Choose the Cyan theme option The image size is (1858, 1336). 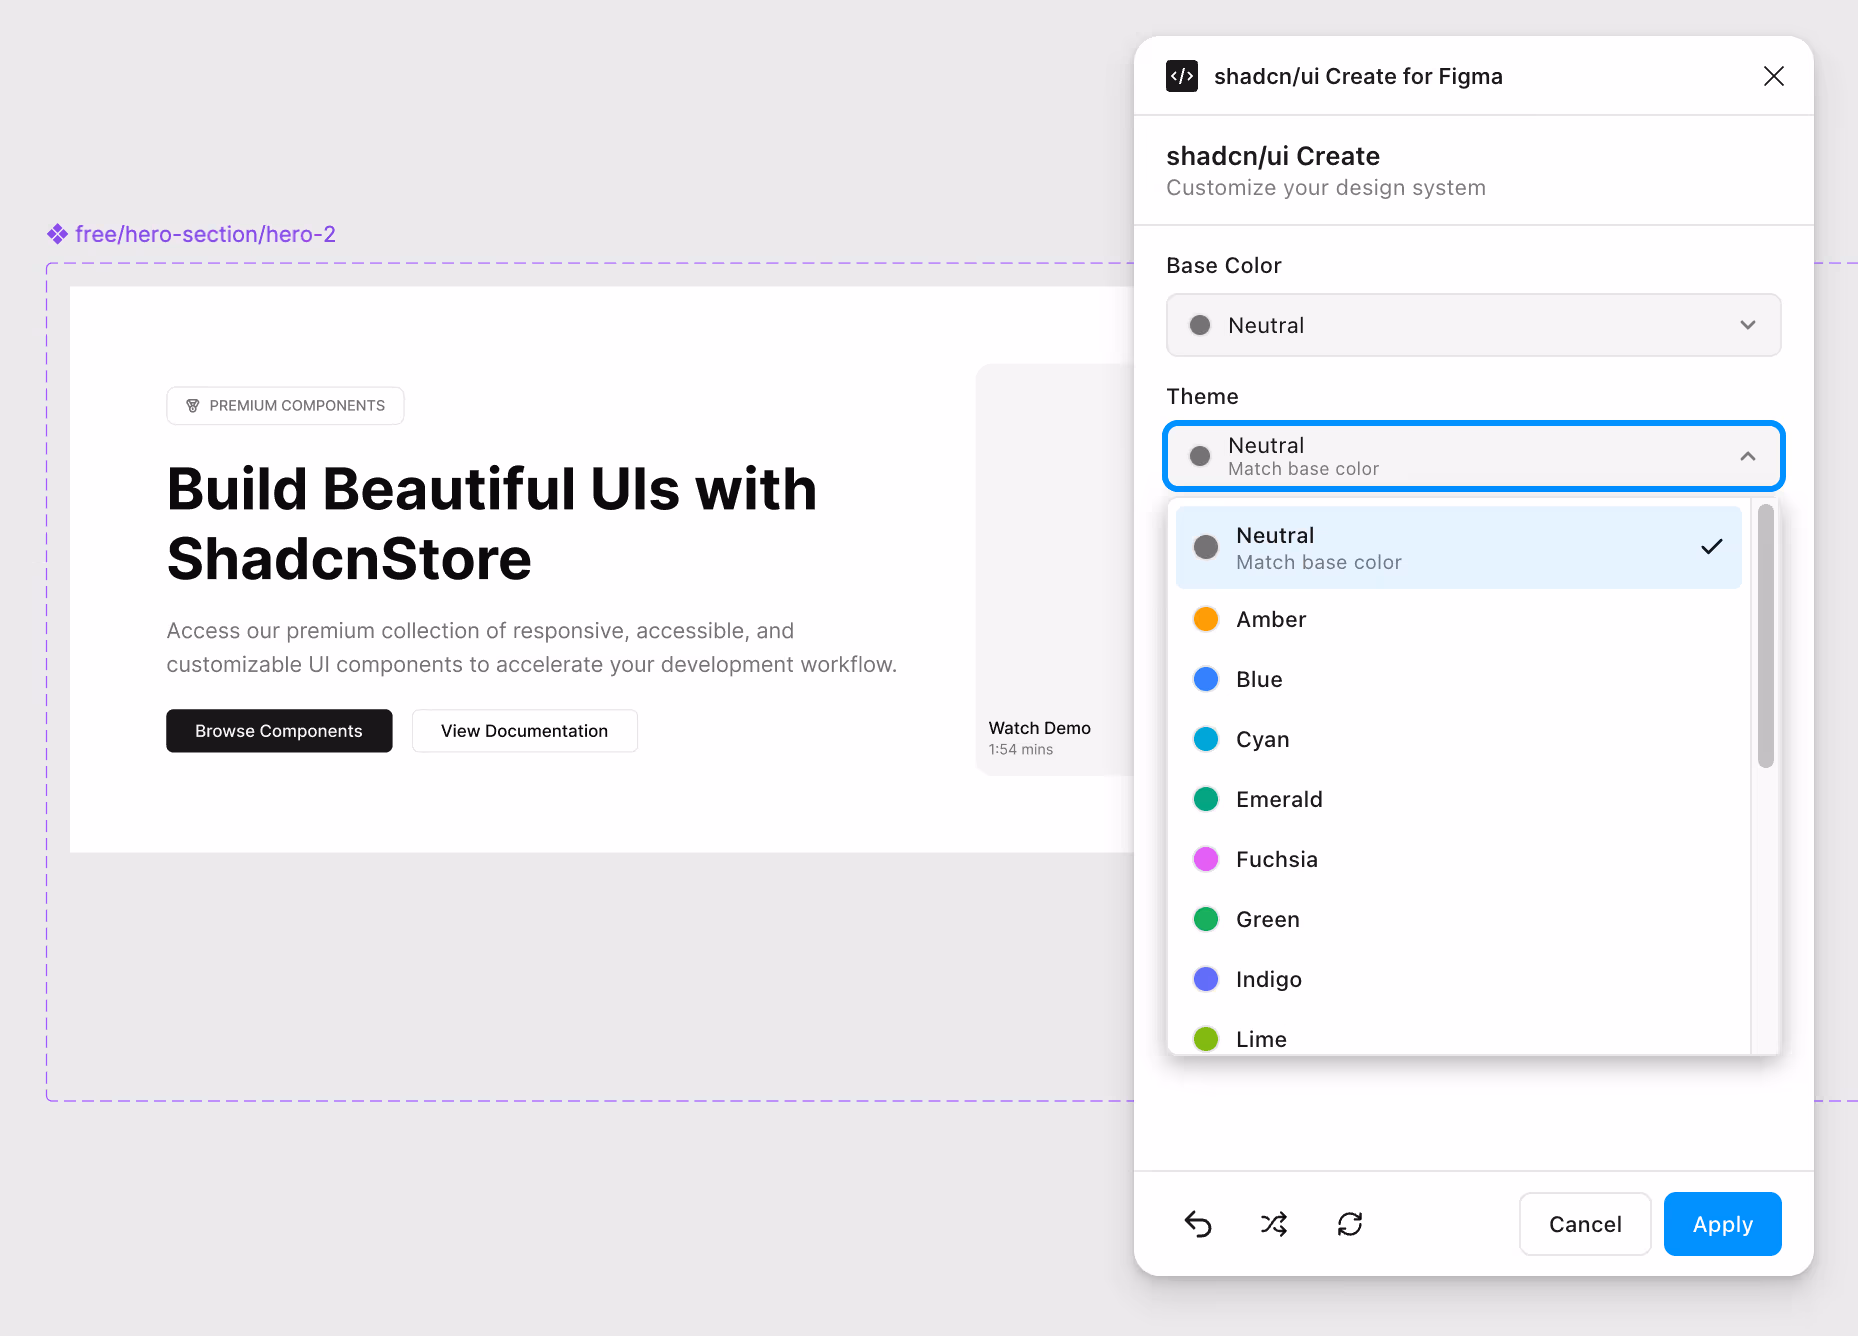[1459, 739]
